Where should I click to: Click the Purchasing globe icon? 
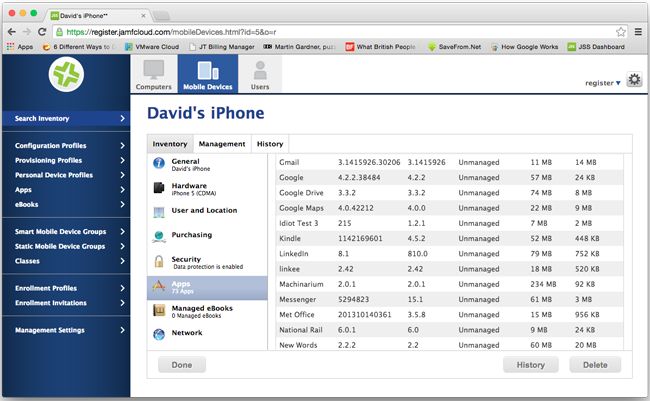[159, 236]
